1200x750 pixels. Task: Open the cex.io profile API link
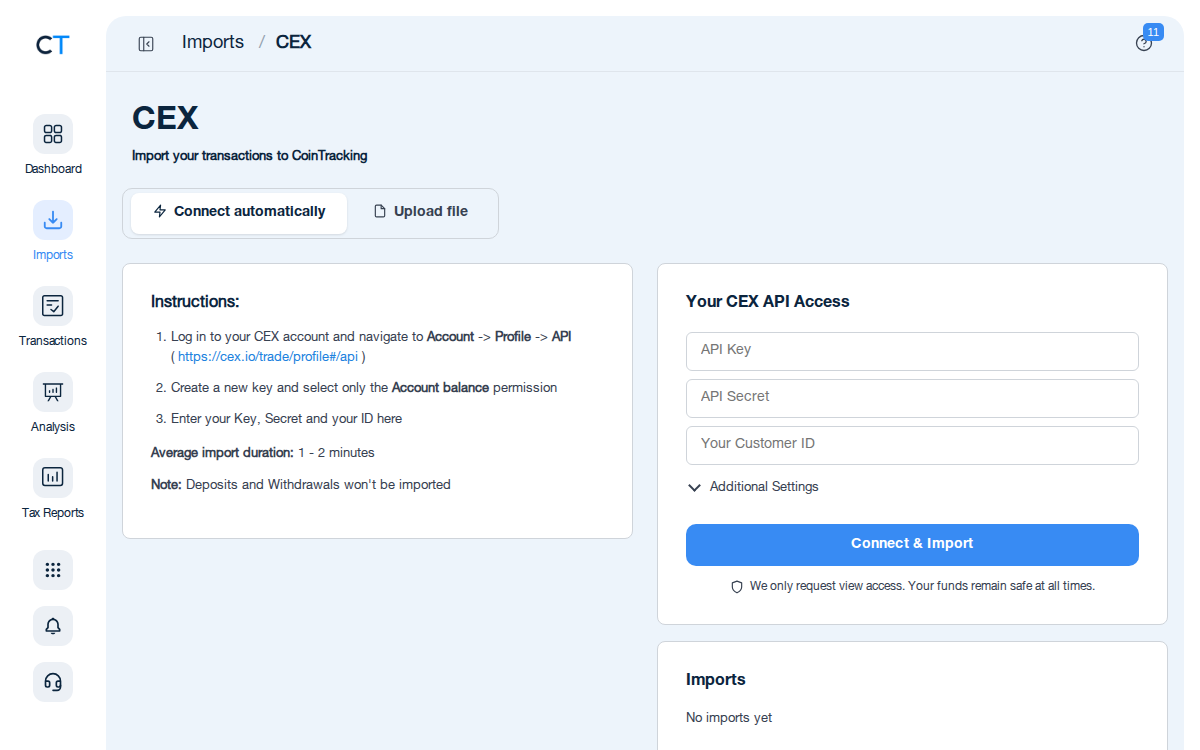point(268,356)
